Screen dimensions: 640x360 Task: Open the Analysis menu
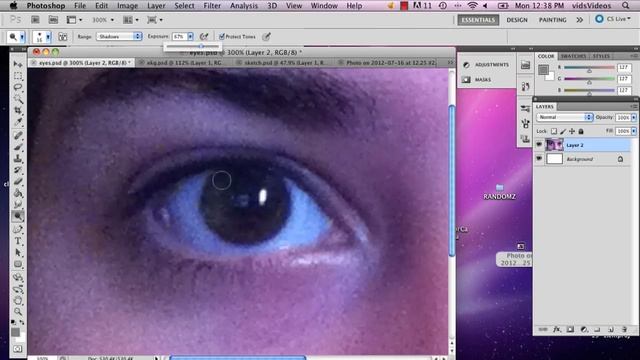244,6
